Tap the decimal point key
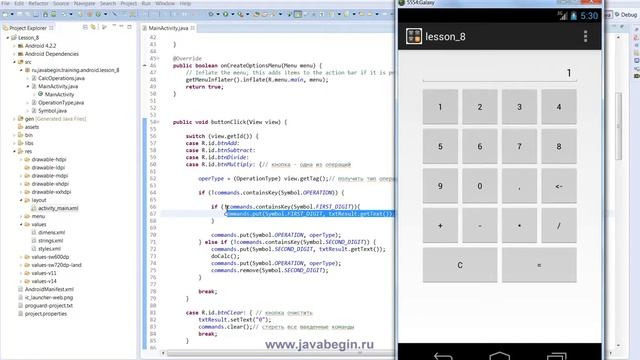The width and height of the screenshot is (640, 360). click(x=519, y=186)
